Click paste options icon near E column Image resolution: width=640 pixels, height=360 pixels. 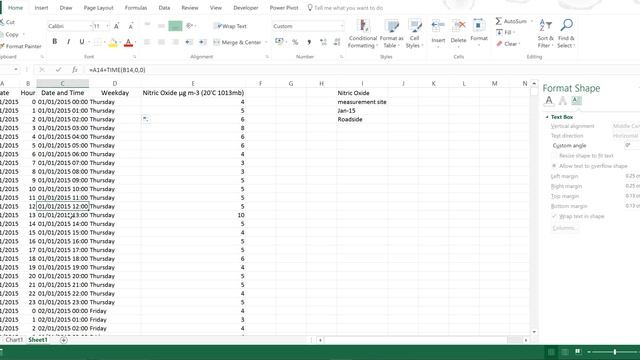pyautogui.click(x=146, y=119)
